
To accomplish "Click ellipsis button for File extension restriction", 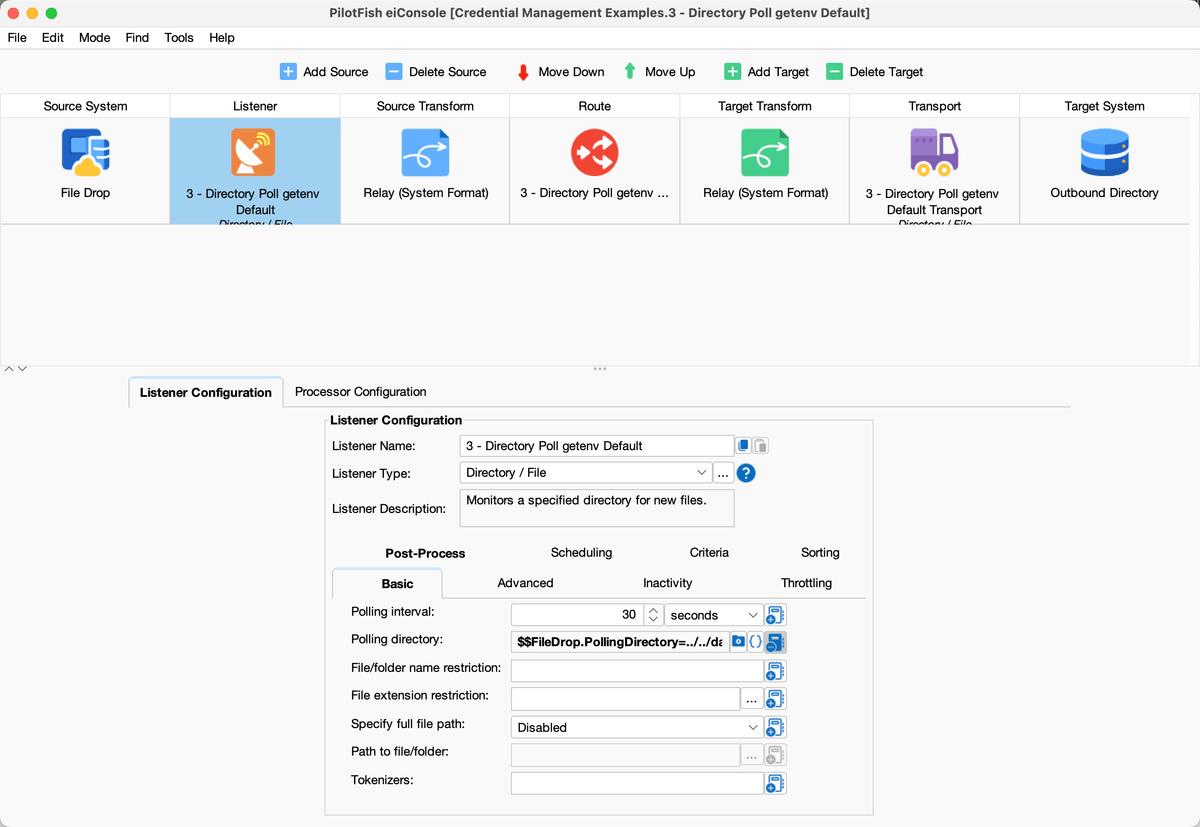I will [751, 699].
